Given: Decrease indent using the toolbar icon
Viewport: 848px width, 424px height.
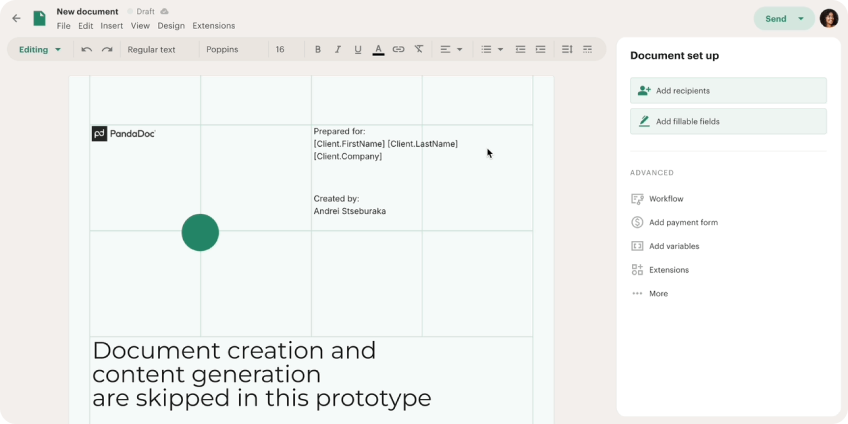Looking at the screenshot, I should 520,49.
